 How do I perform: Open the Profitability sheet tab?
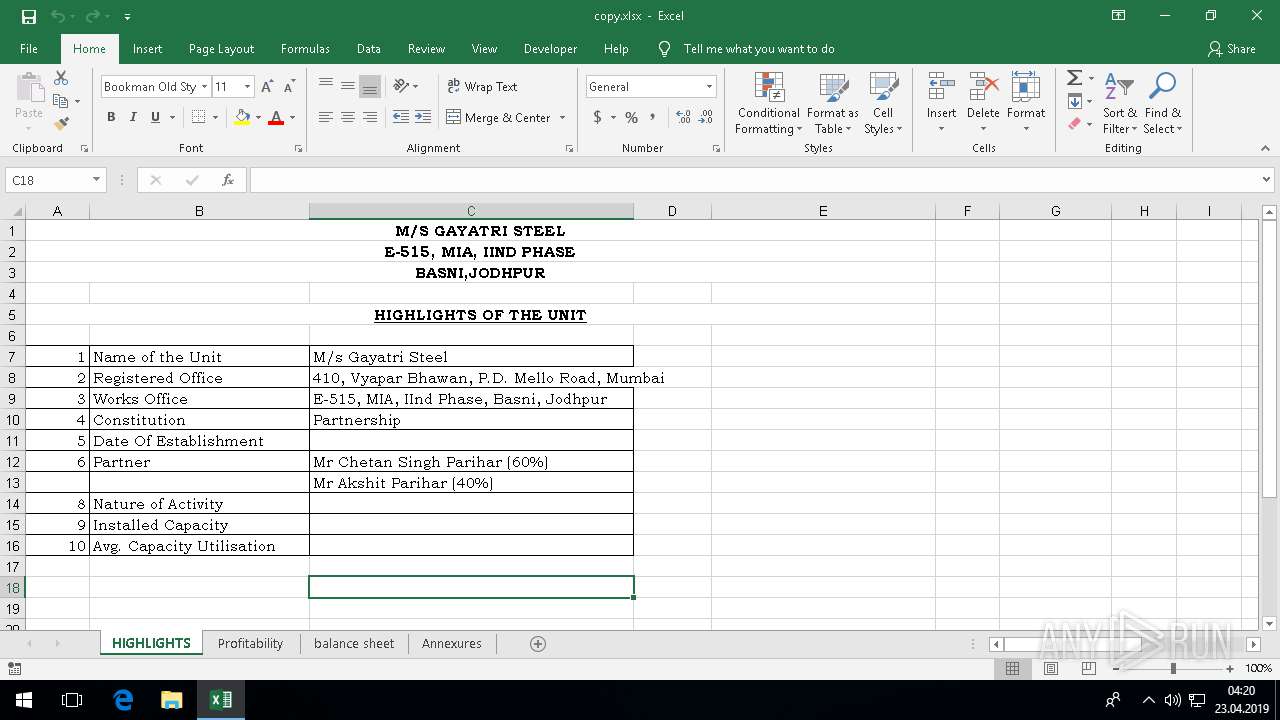click(x=250, y=644)
